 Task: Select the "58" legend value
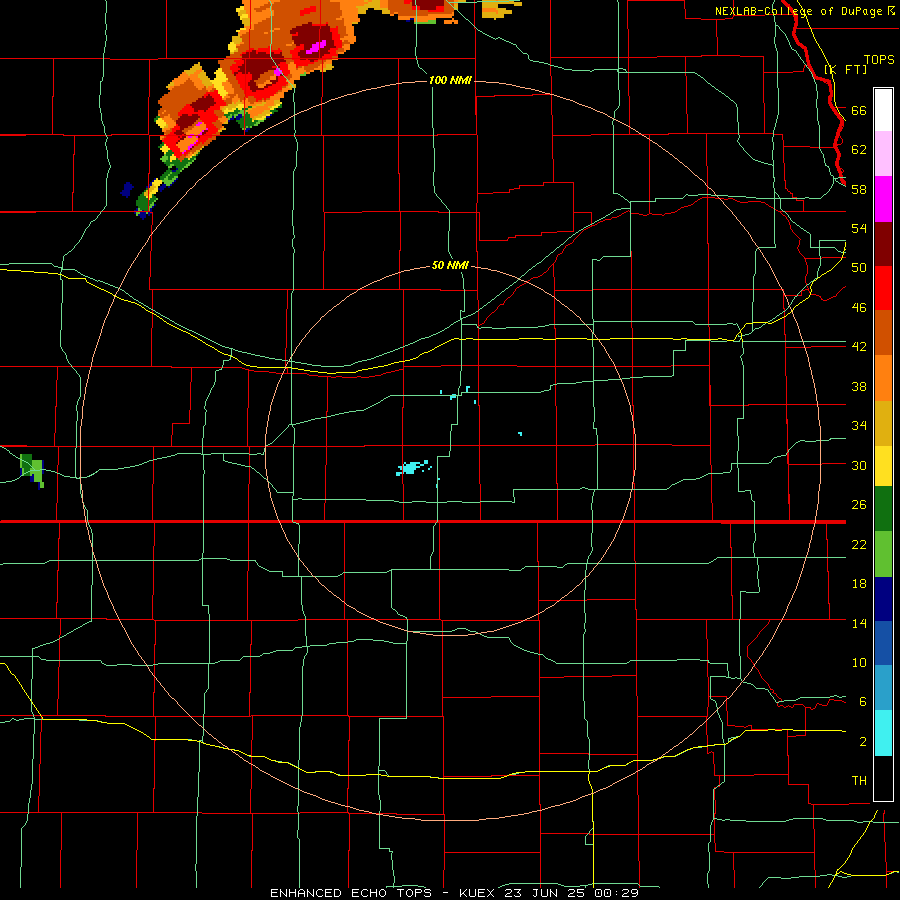click(859, 189)
